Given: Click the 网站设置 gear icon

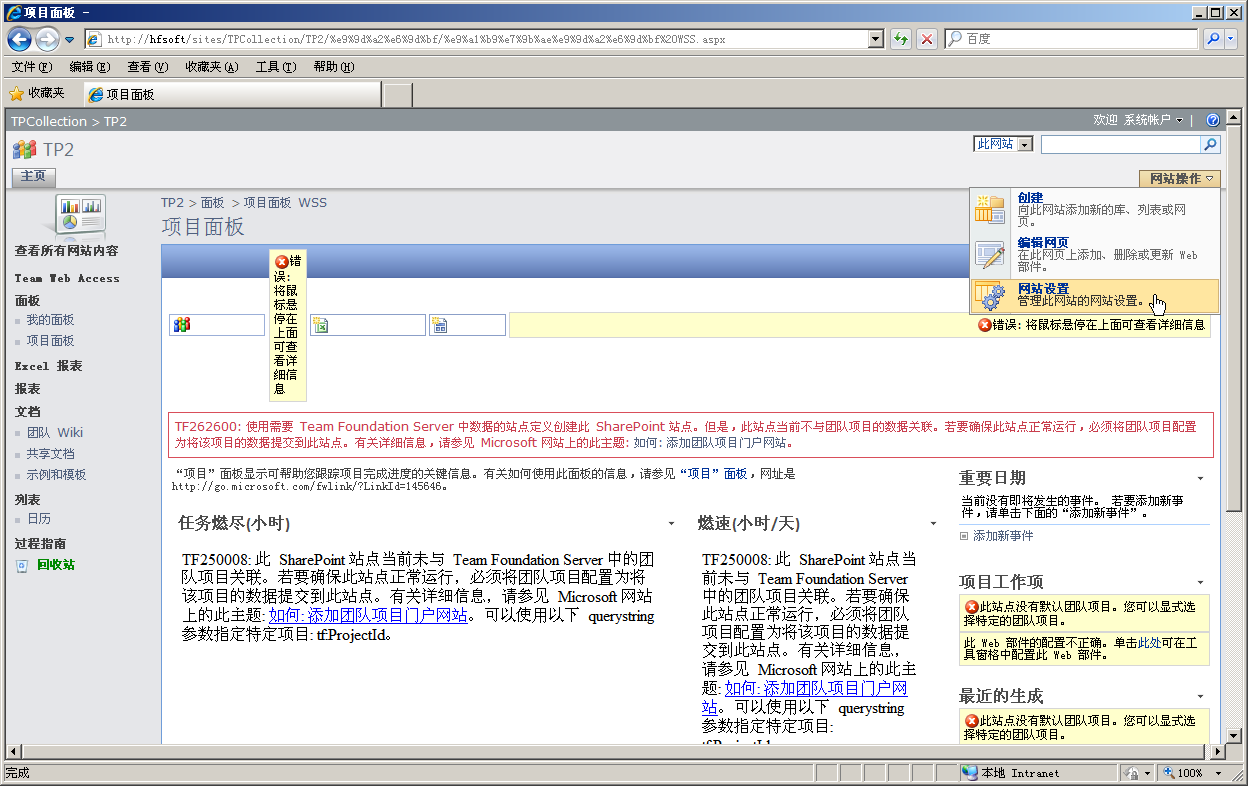Looking at the screenshot, I should click(x=990, y=295).
